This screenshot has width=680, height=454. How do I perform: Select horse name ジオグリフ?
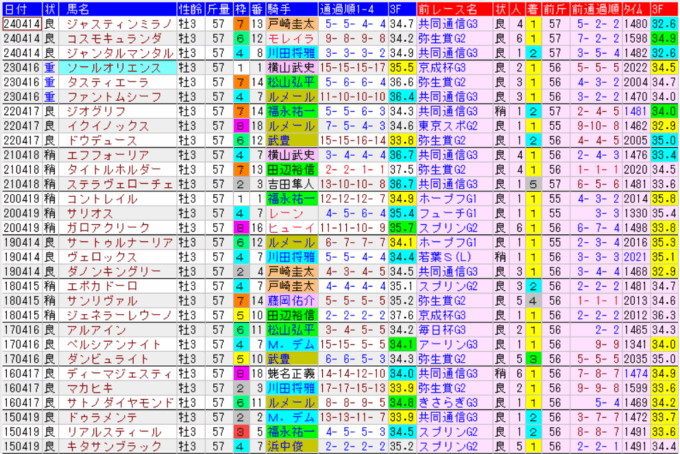[x=96, y=111]
